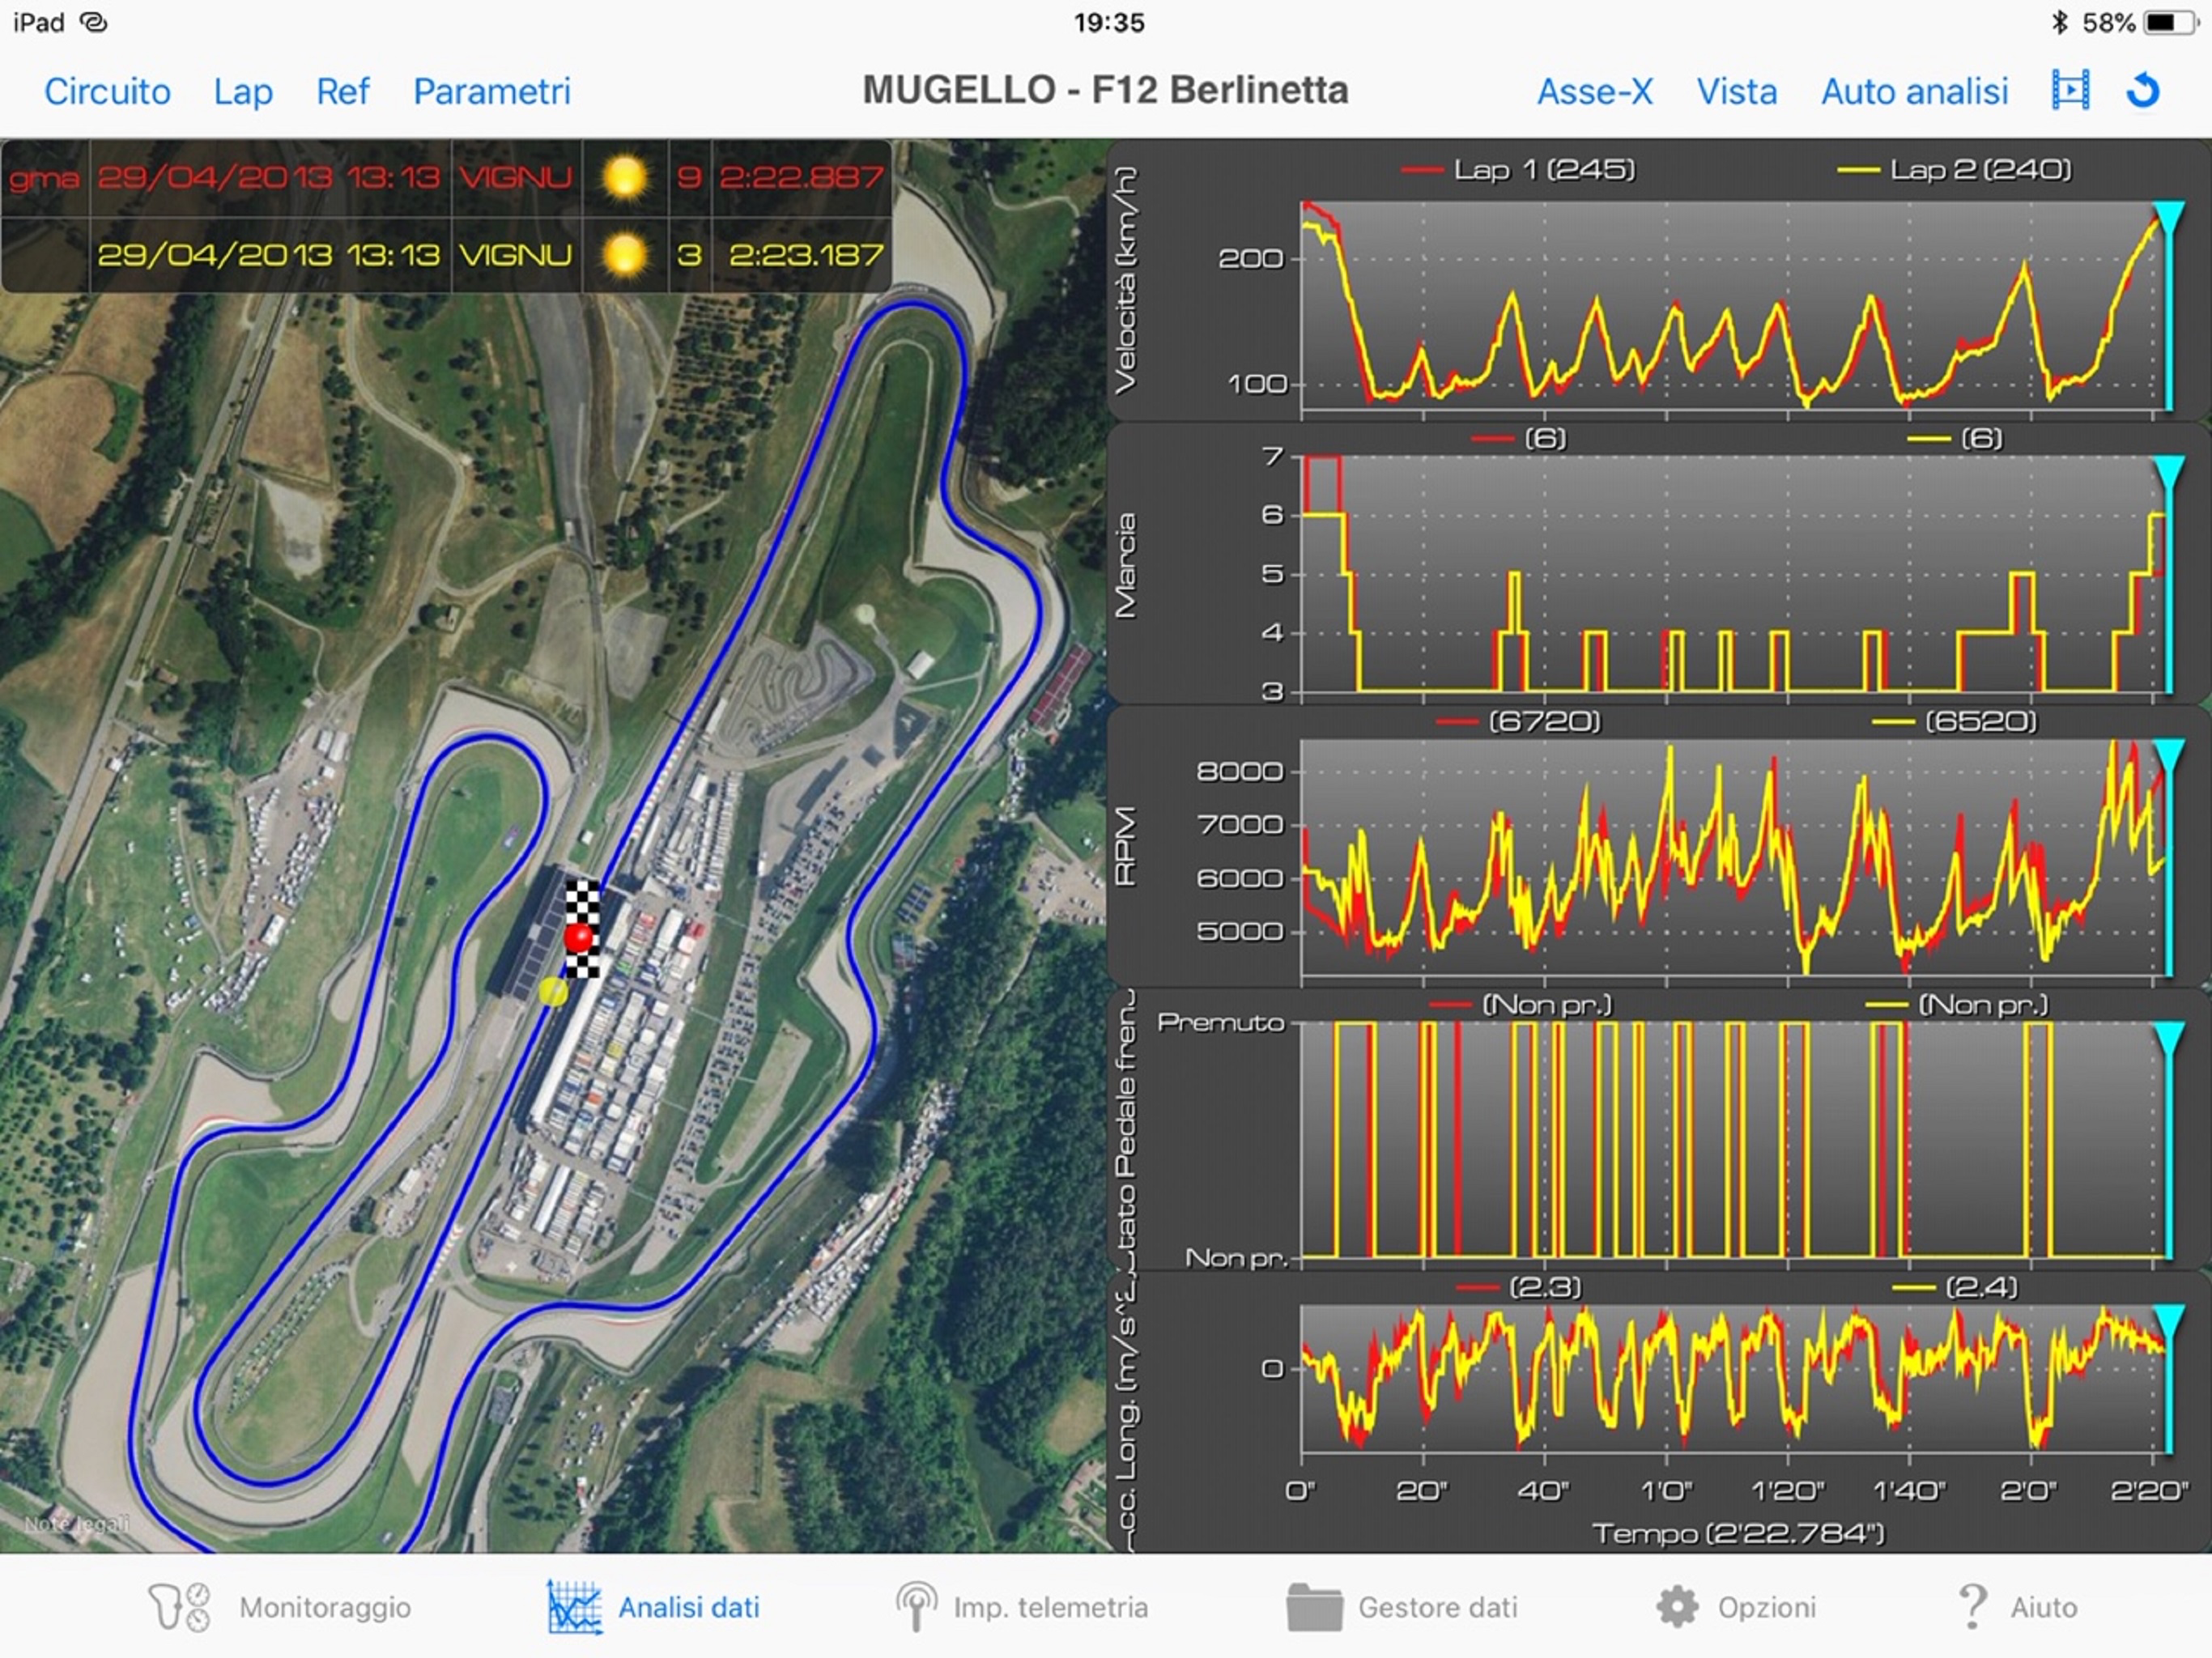Open the Circuito menu

[x=107, y=91]
